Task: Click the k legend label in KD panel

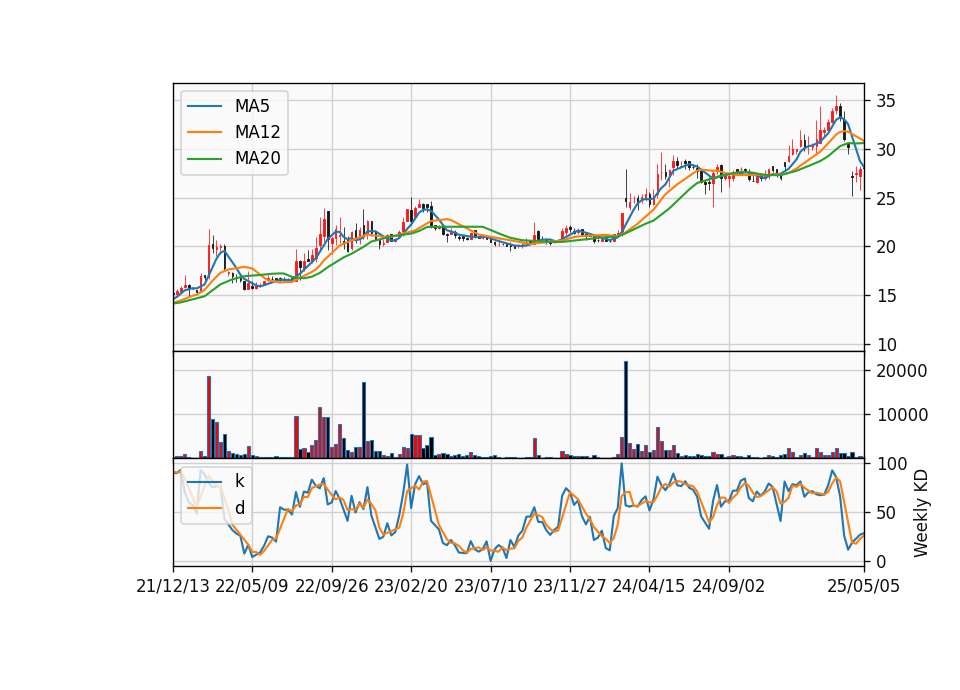Action: pos(239,481)
